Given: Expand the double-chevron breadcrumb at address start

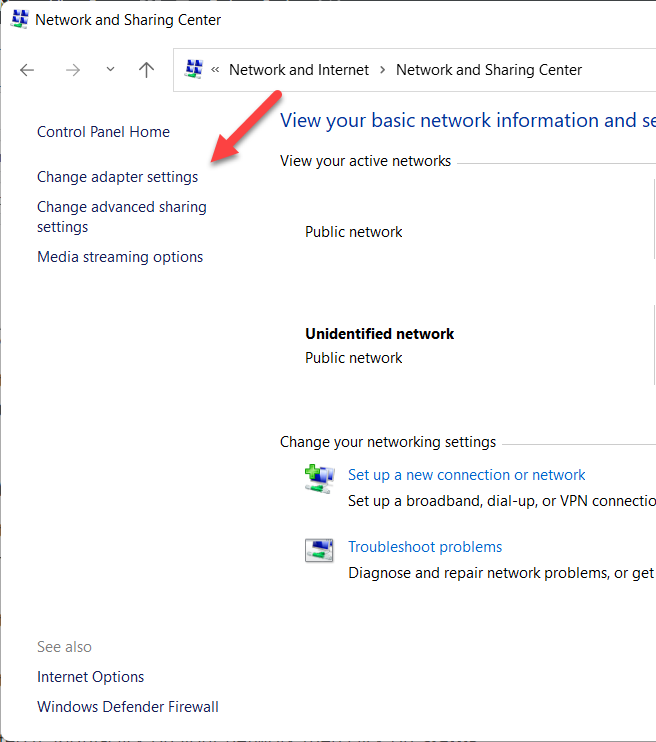Looking at the screenshot, I should coord(215,70).
